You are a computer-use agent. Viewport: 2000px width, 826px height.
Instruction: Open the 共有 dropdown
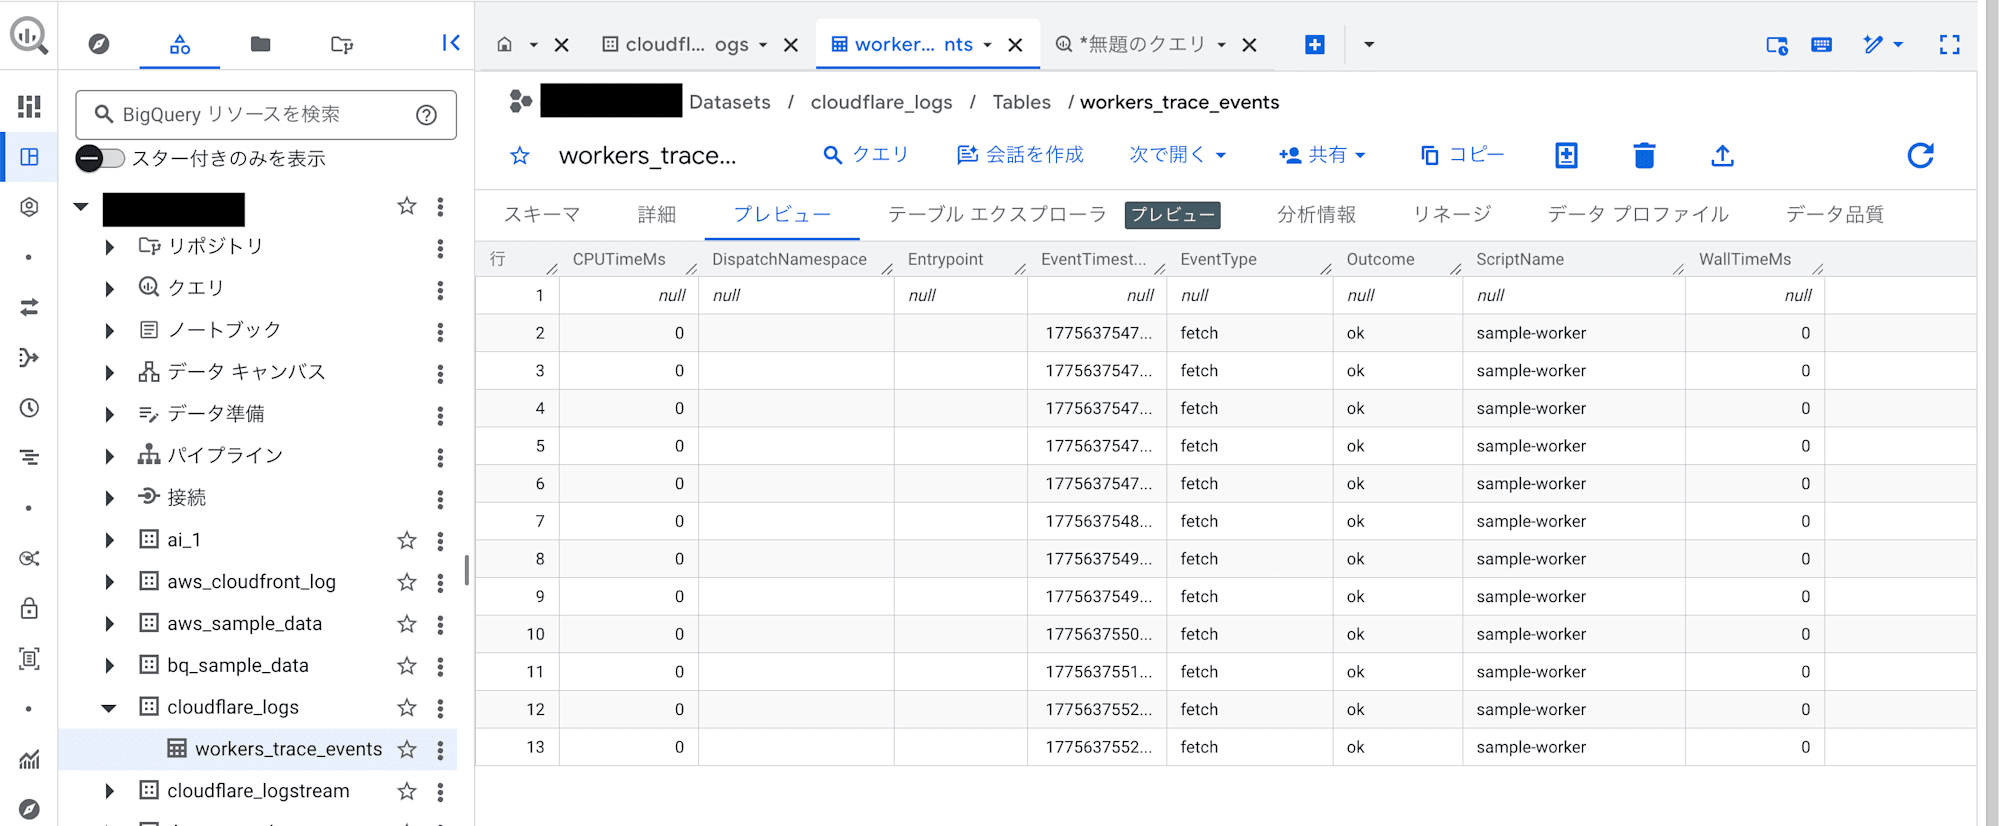pos(1322,155)
